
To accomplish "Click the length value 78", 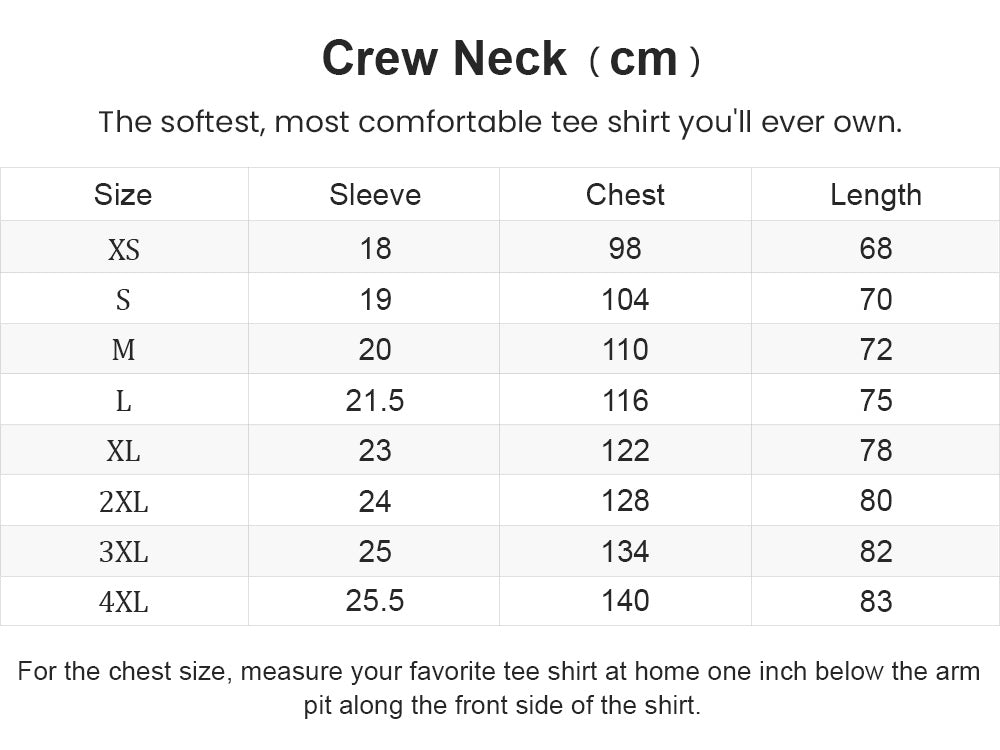I will tap(876, 451).
